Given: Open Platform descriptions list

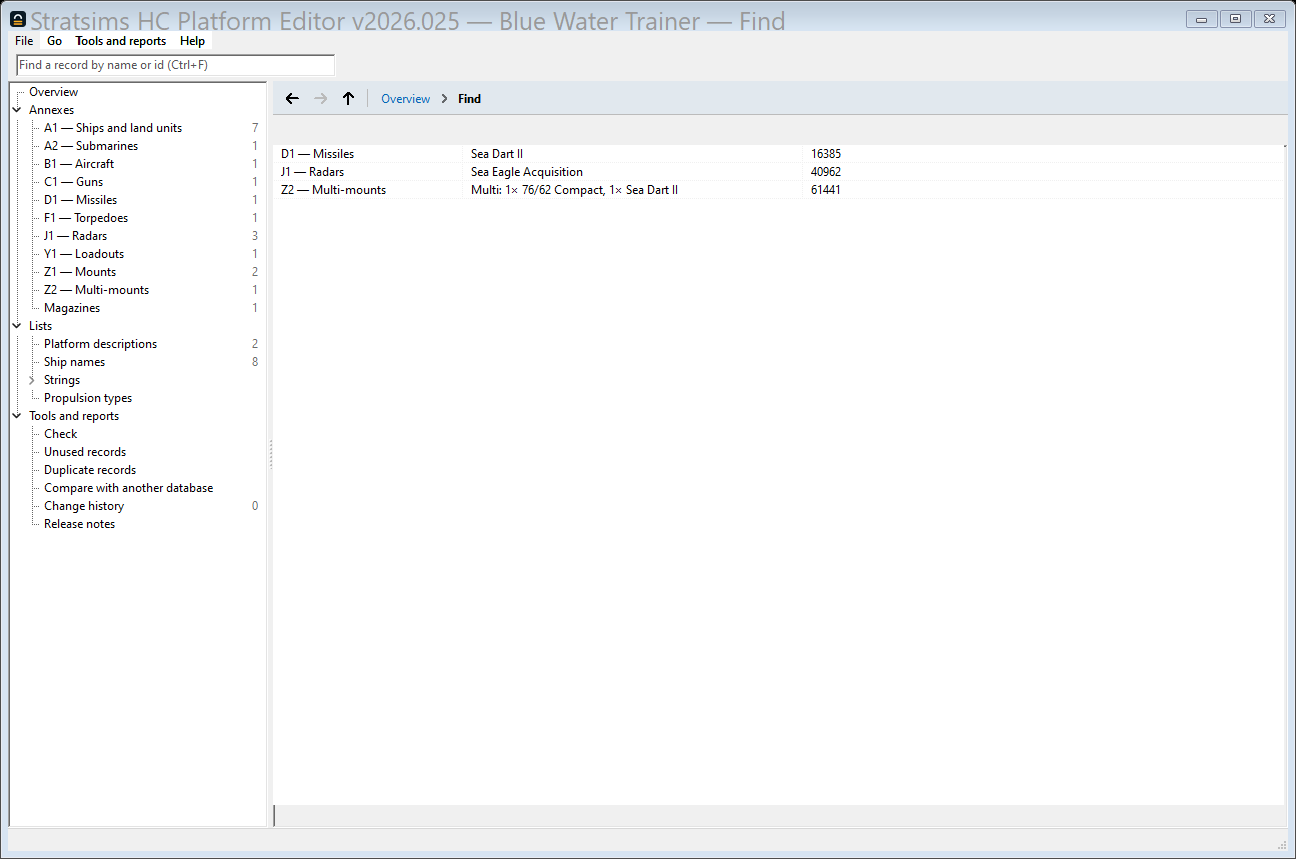Looking at the screenshot, I should 100,344.
